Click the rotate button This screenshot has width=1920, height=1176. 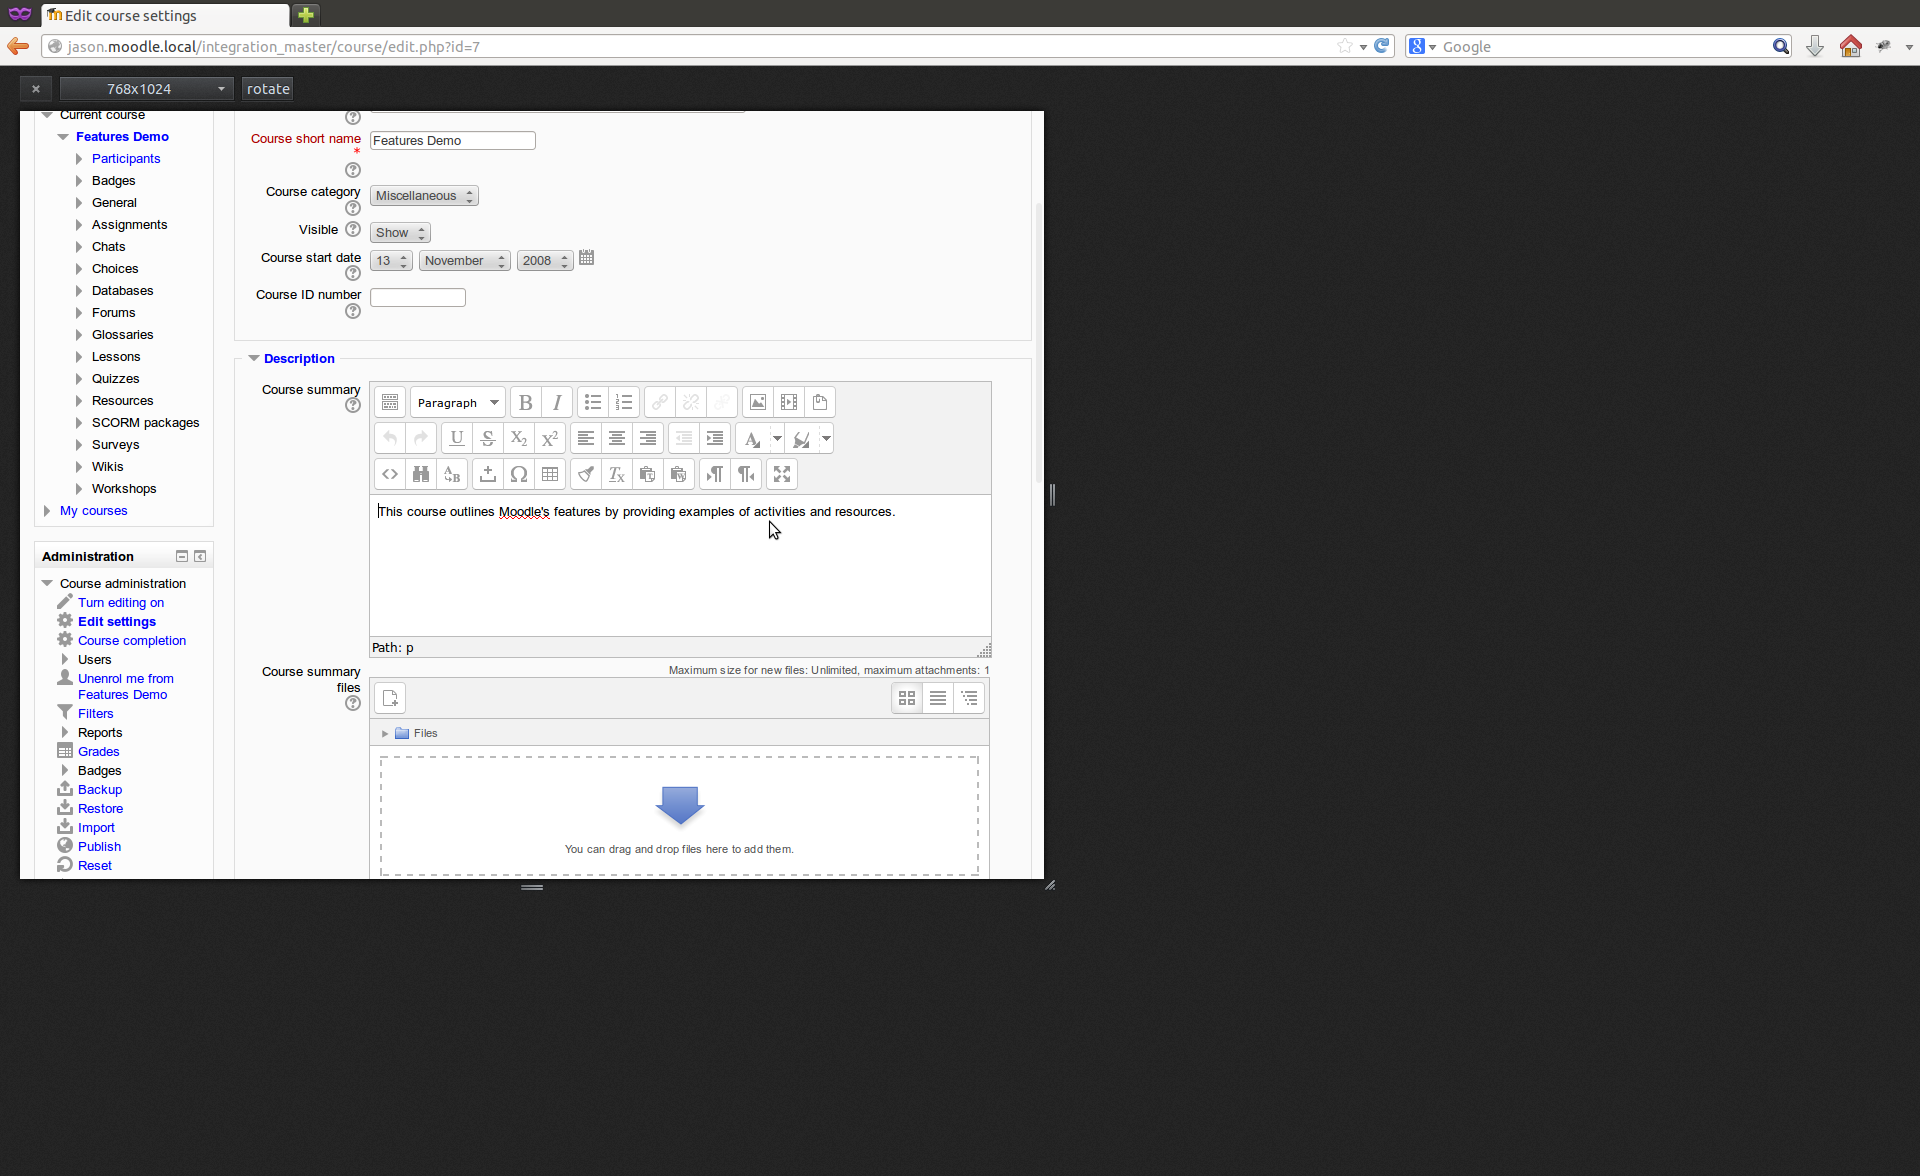(268, 89)
